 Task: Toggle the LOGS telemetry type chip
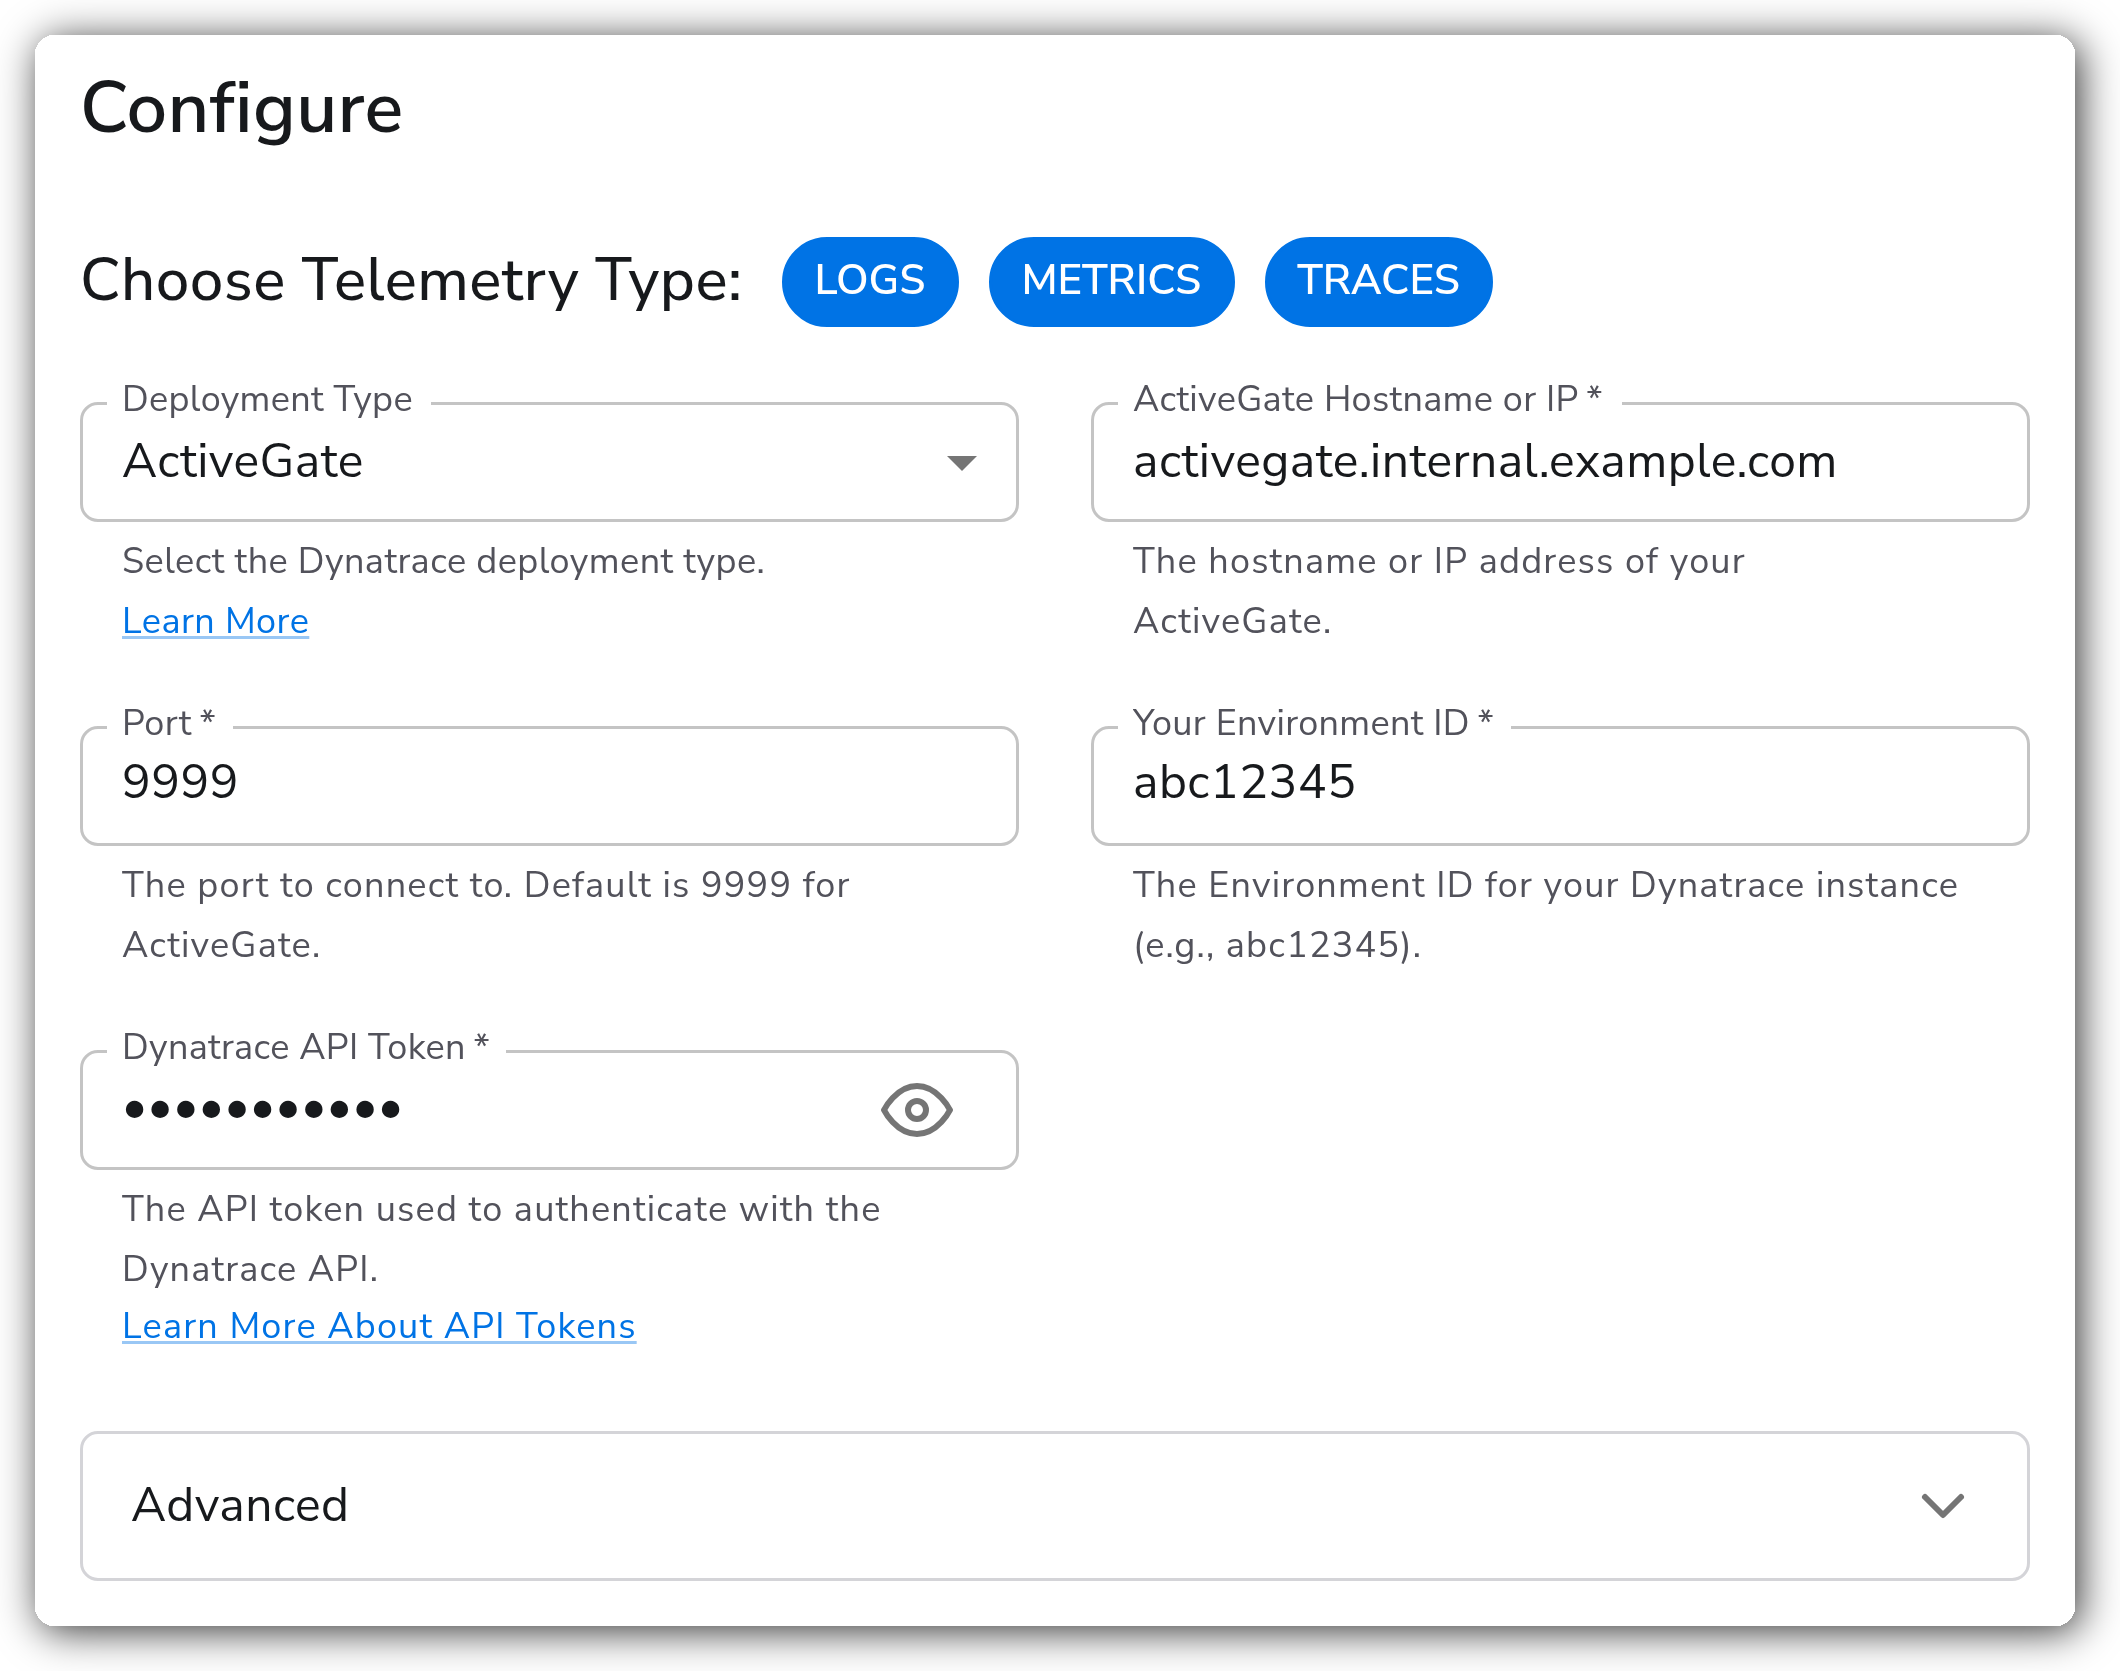(869, 281)
